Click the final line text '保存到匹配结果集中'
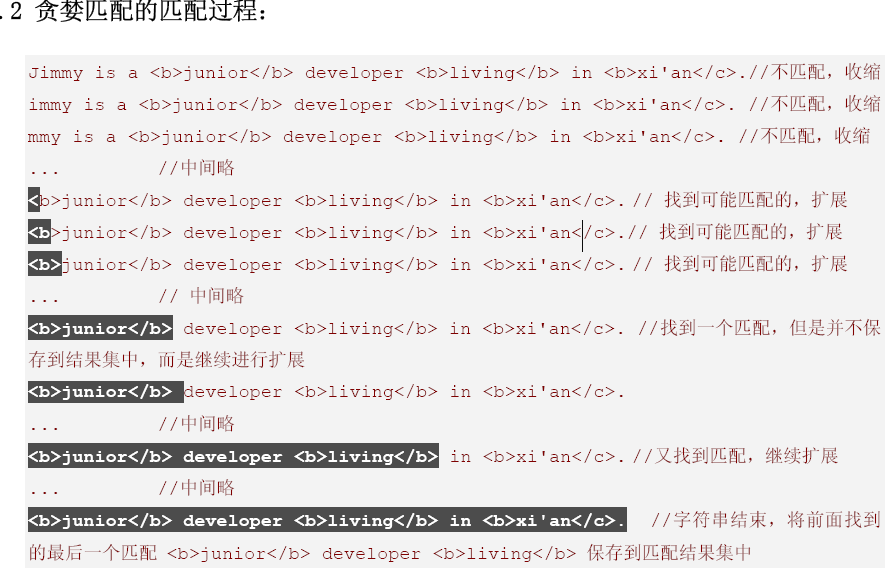The height and width of the screenshot is (576, 888). tap(669, 552)
